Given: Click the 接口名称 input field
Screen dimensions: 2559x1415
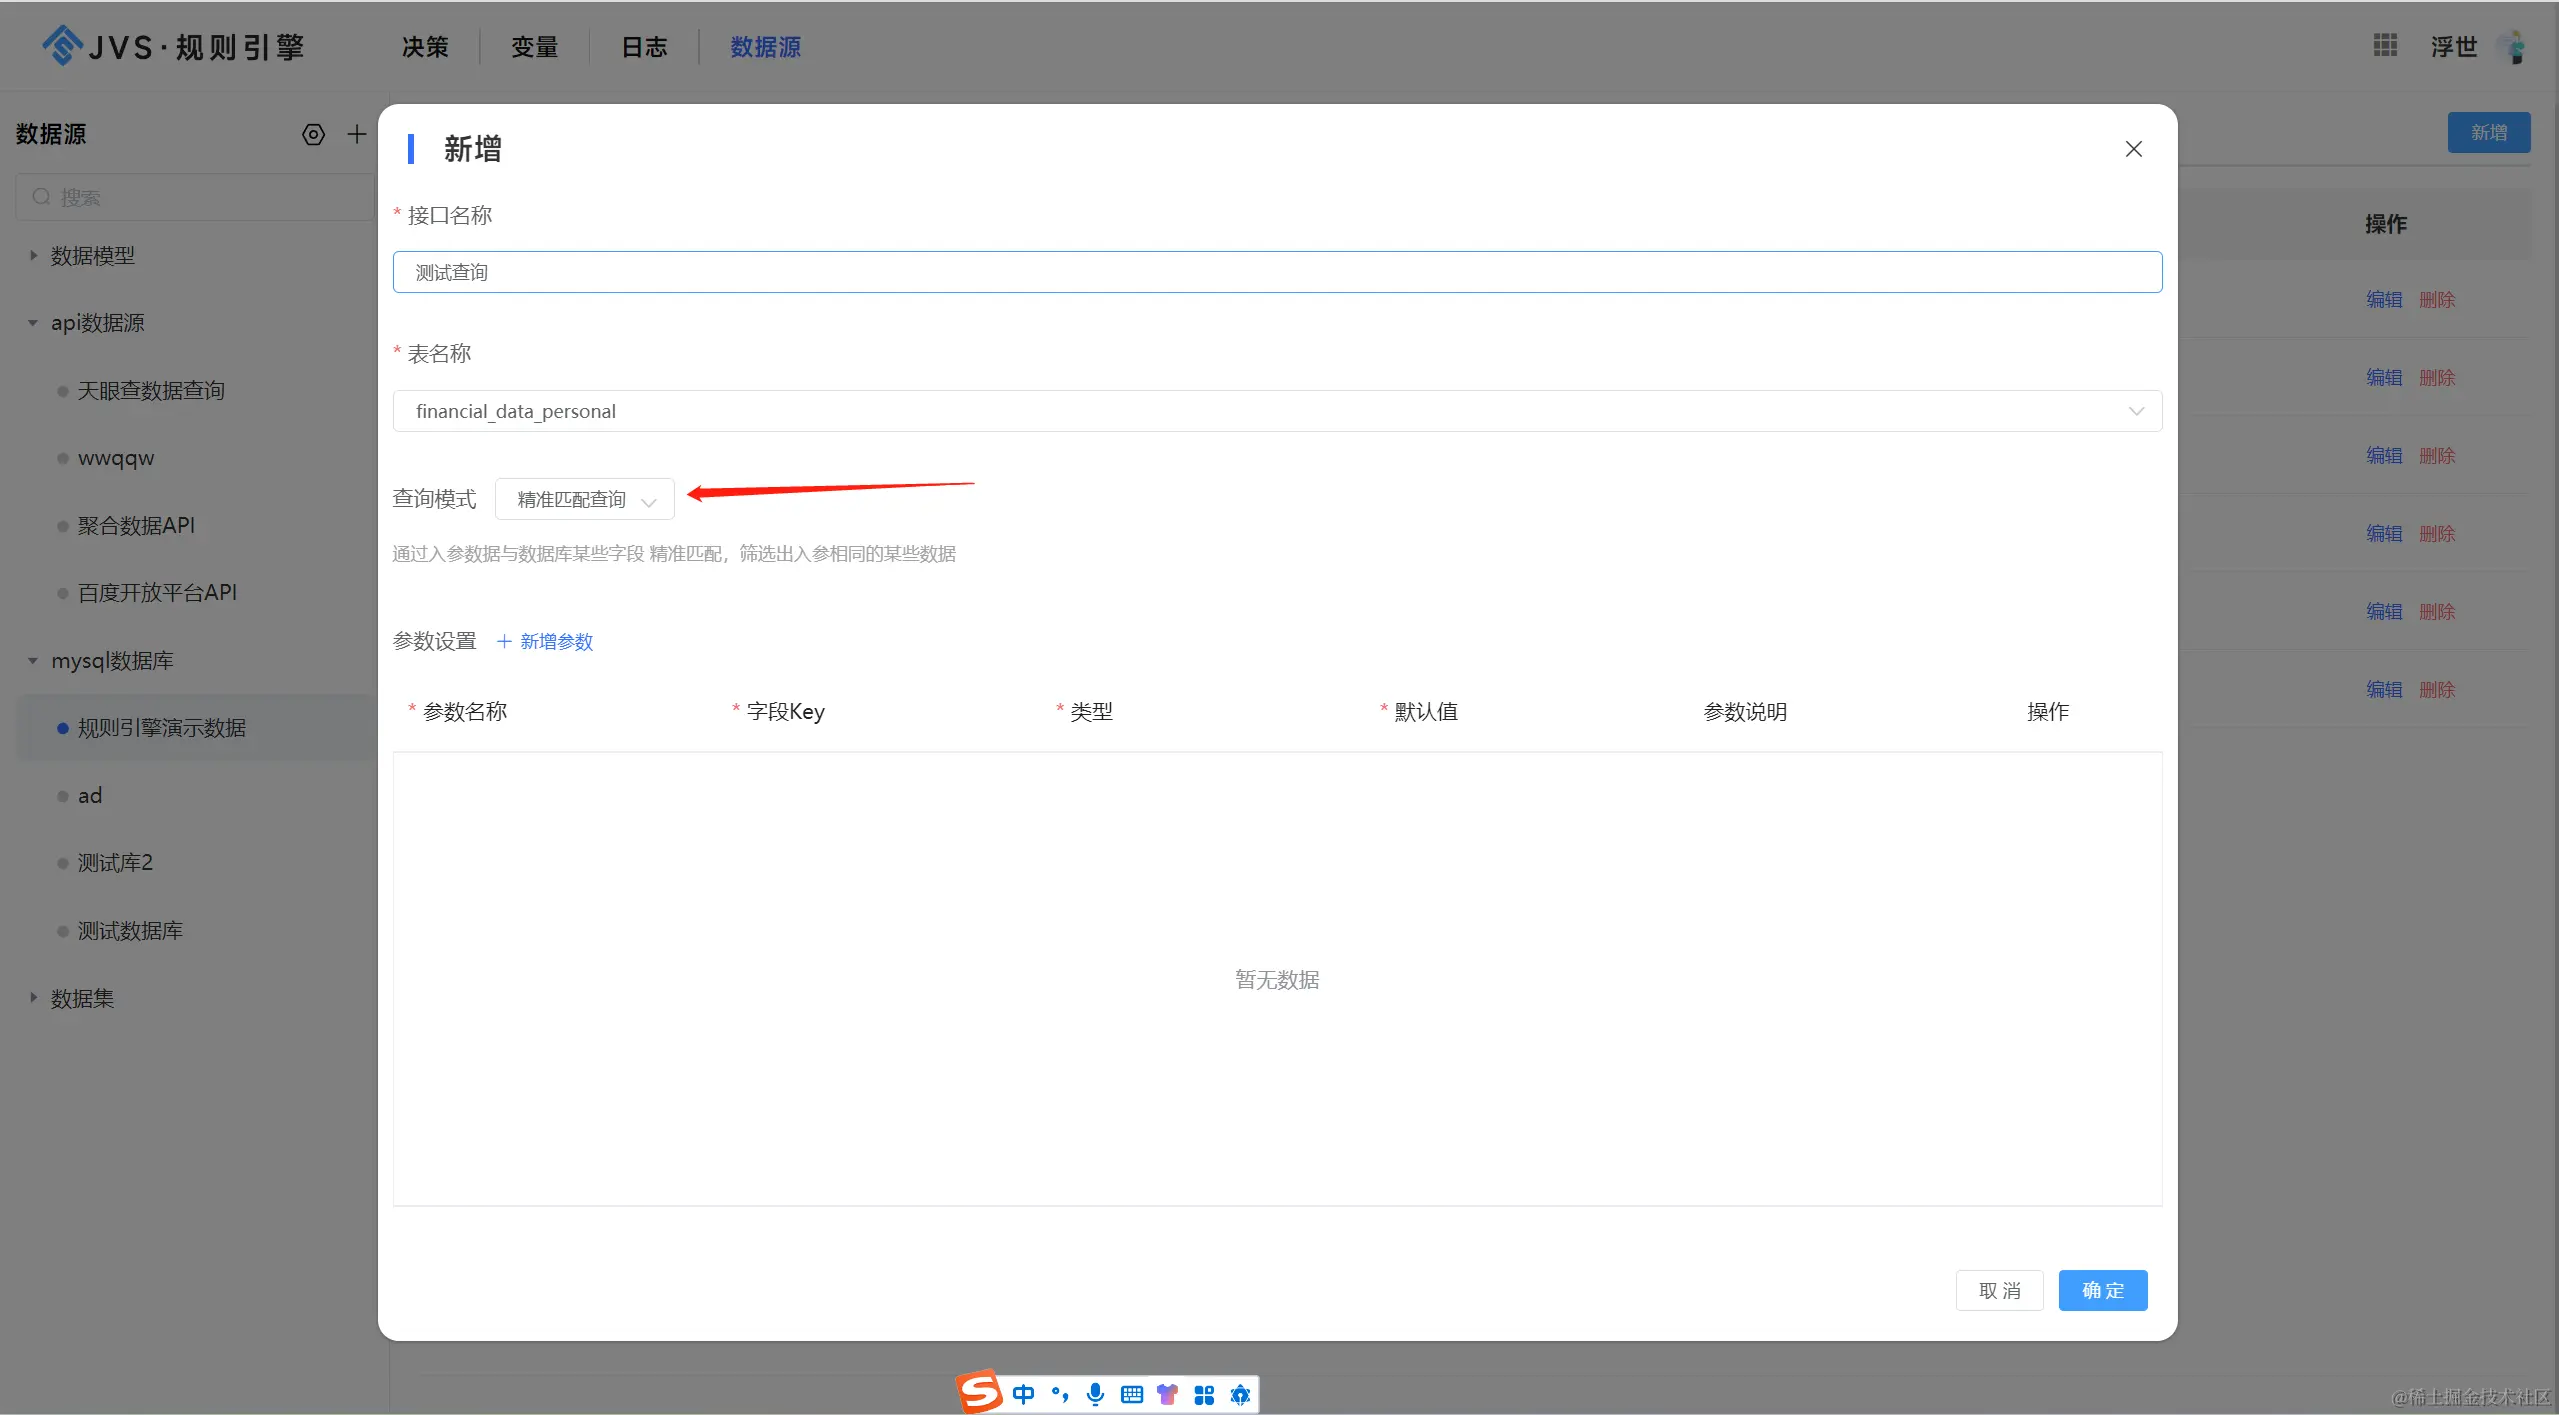Looking at the screenshot, I should tap(1277, 272).
